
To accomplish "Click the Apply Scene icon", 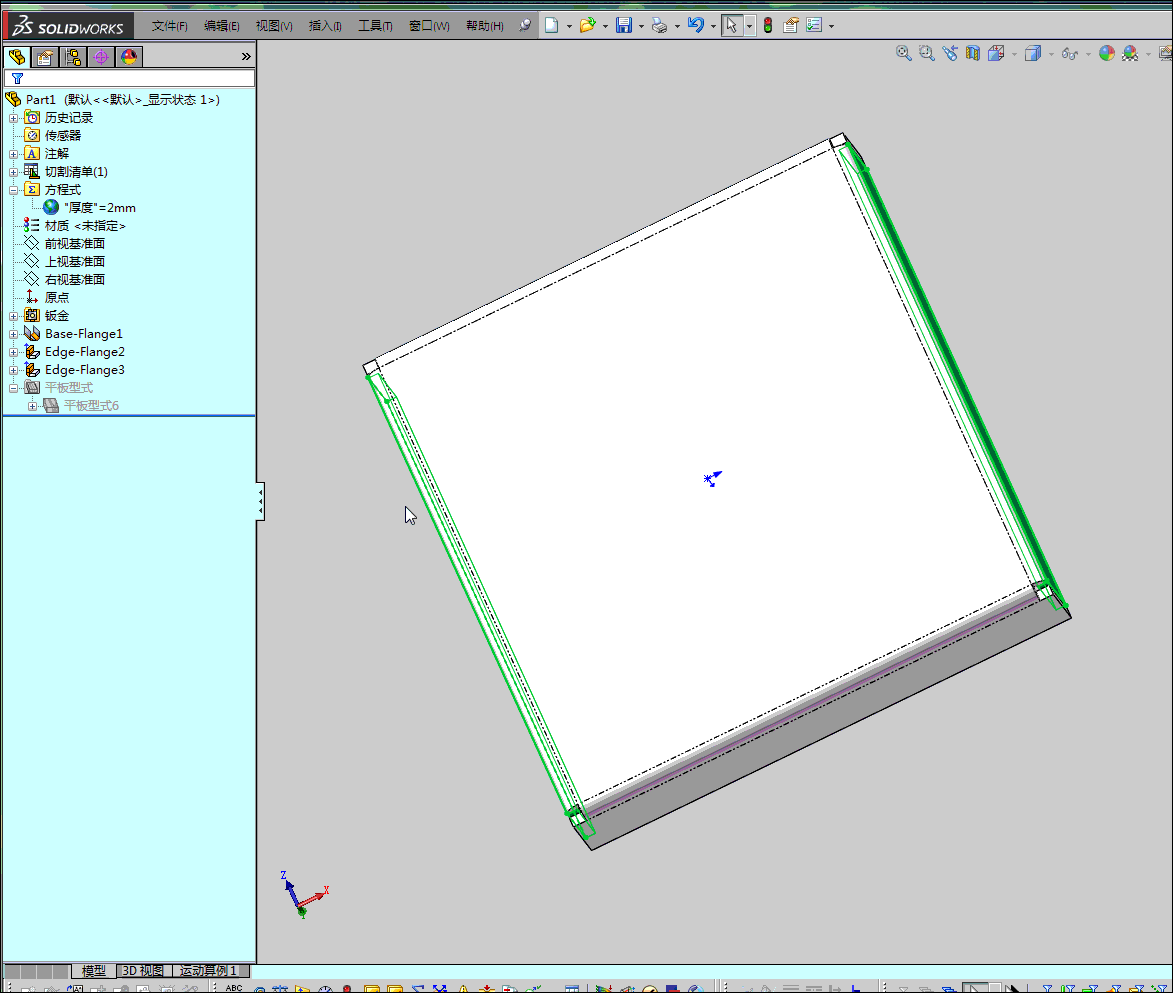I will (x=1130, y=53).
